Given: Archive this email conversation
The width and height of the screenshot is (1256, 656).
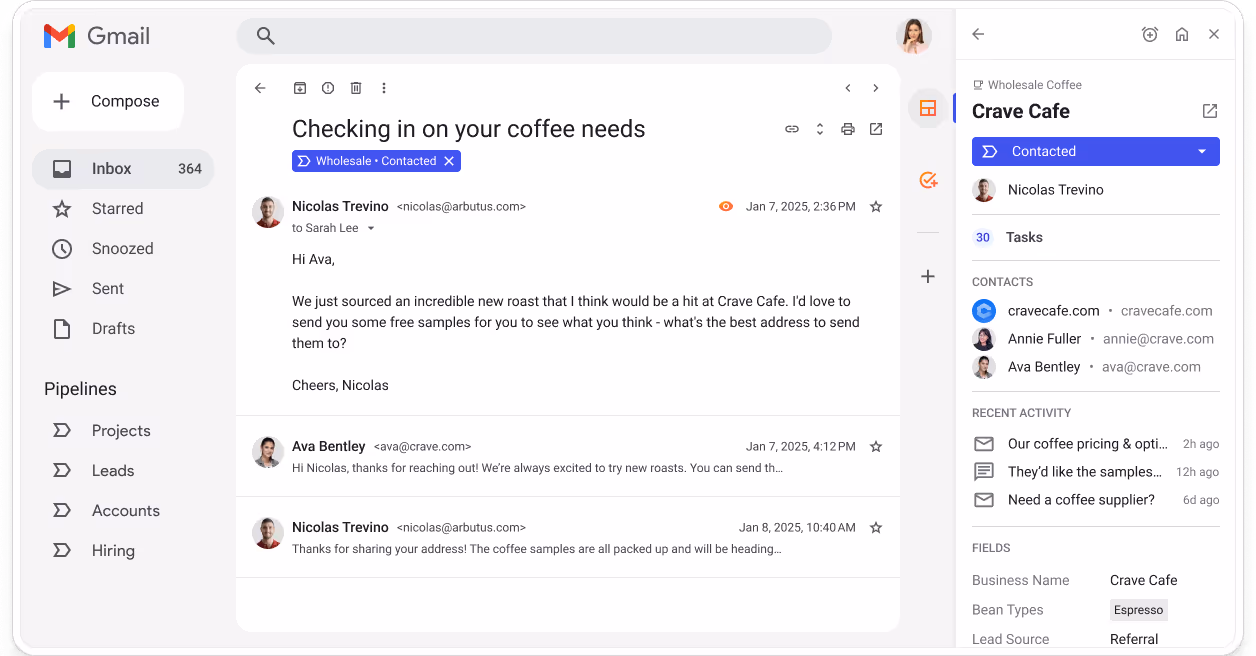Looking at the screenshot, I should [x=299, y=88].
